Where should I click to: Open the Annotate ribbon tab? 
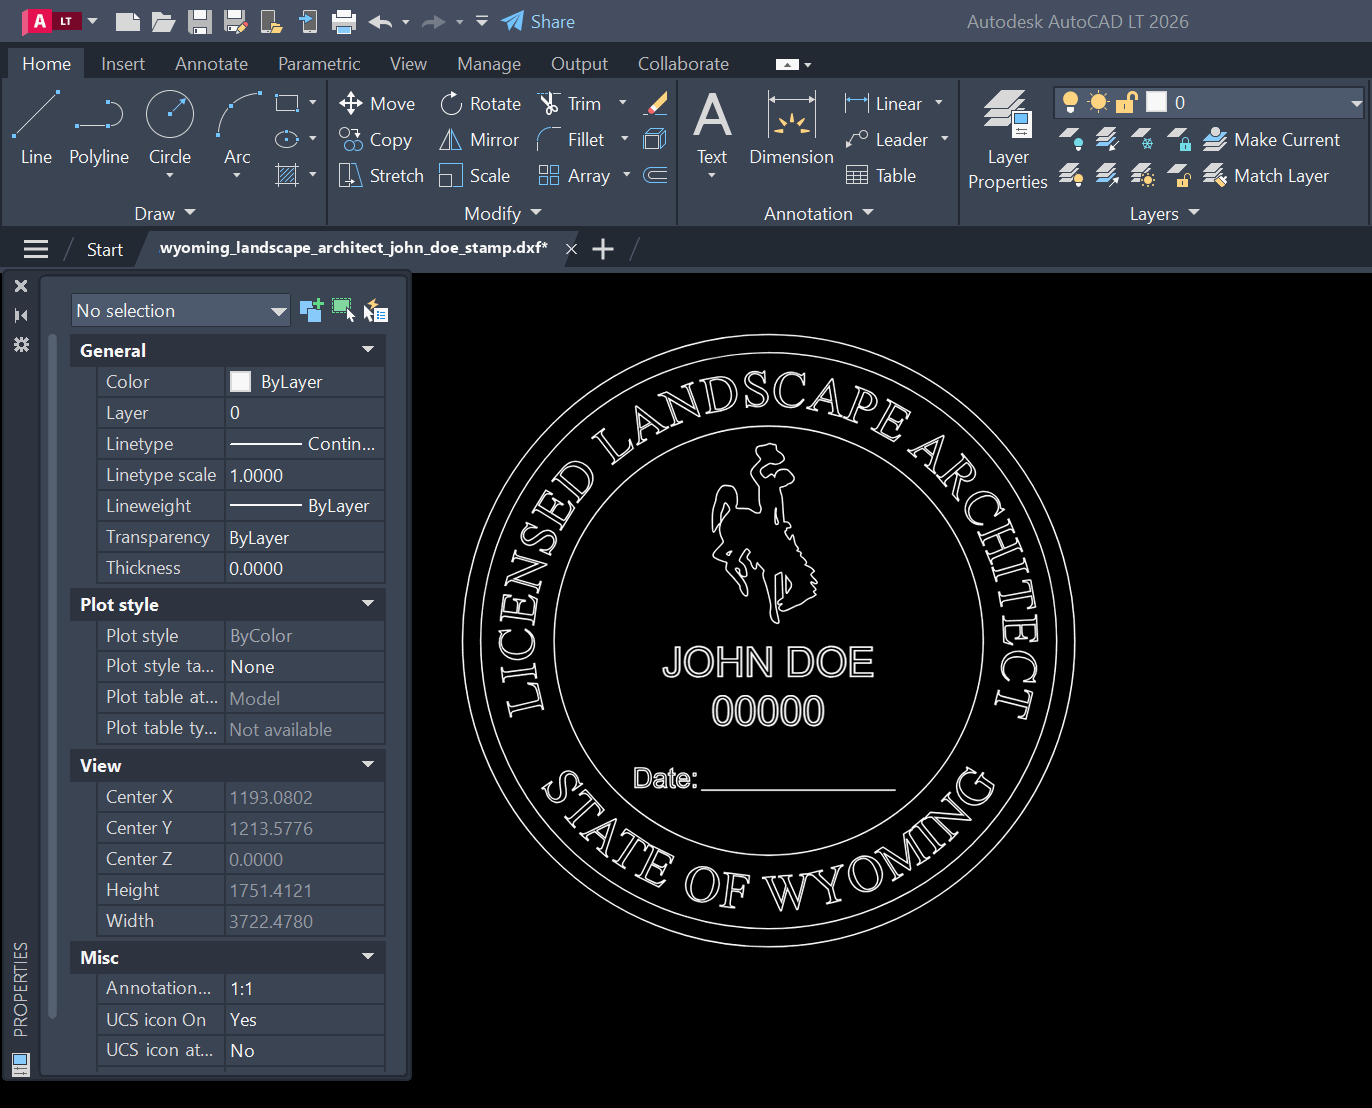pos(211,63)
